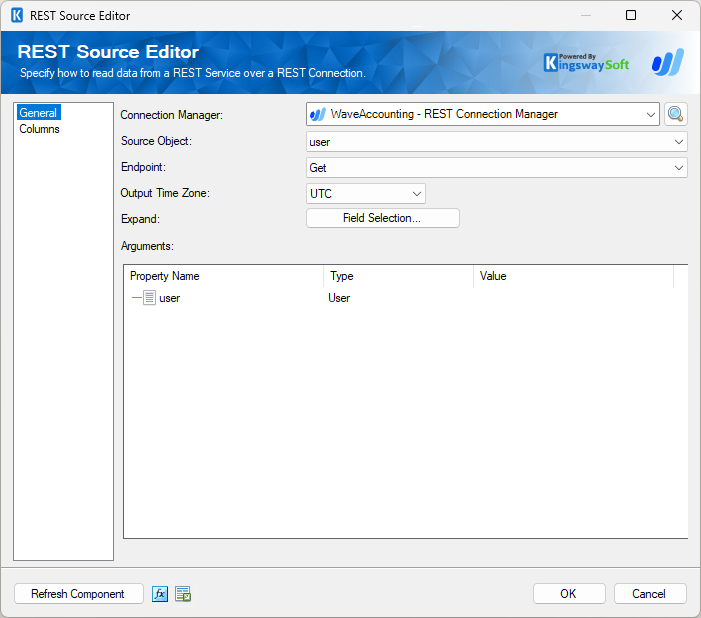
Task: Click the Type column header
Action: (398, 276)
